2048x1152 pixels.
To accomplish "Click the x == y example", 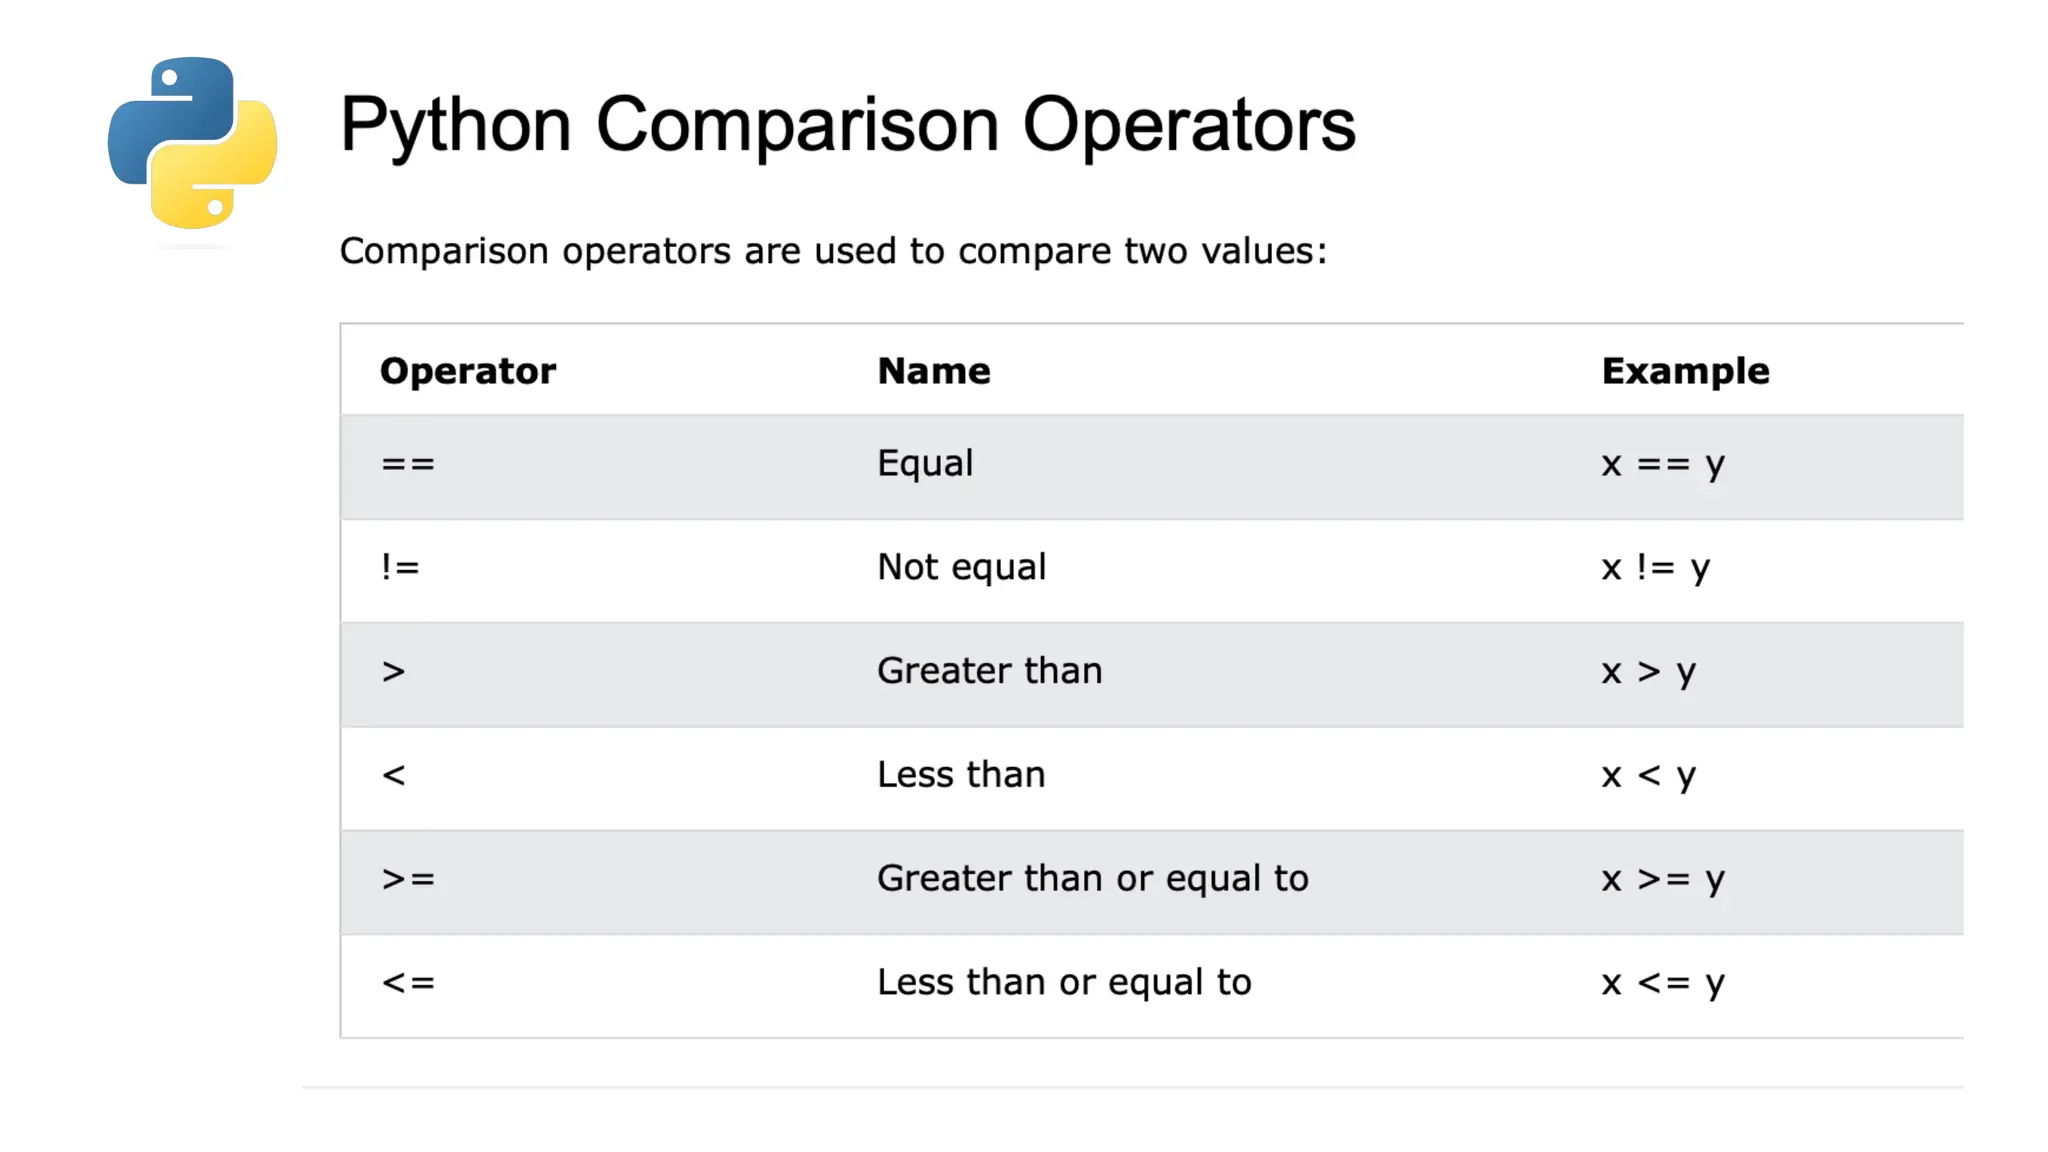I will [1663, 465].
